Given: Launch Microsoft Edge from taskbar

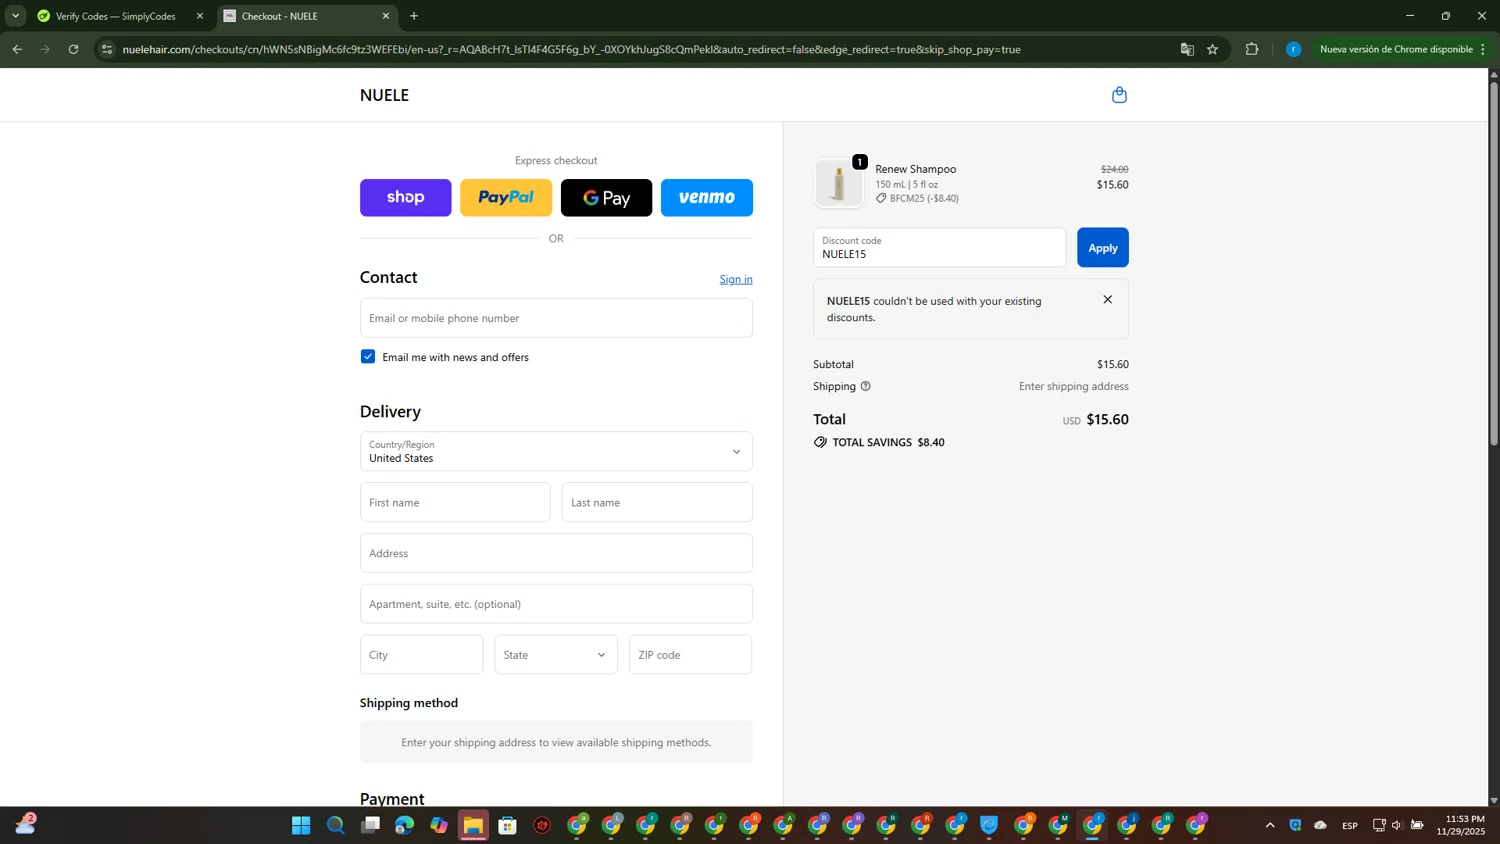Looking at the screenshot, I should 404,825.
